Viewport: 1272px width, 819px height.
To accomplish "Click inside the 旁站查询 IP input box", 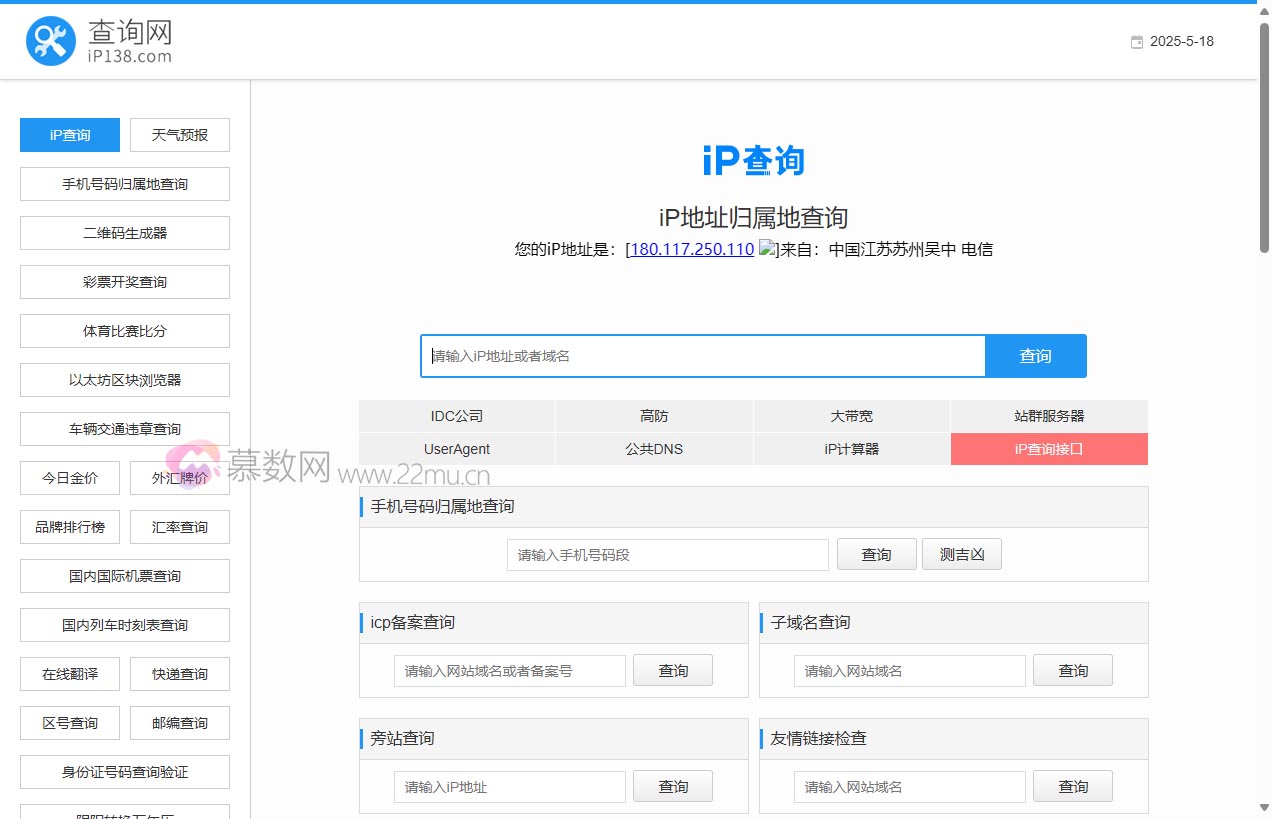I will (x=509, y=786).
